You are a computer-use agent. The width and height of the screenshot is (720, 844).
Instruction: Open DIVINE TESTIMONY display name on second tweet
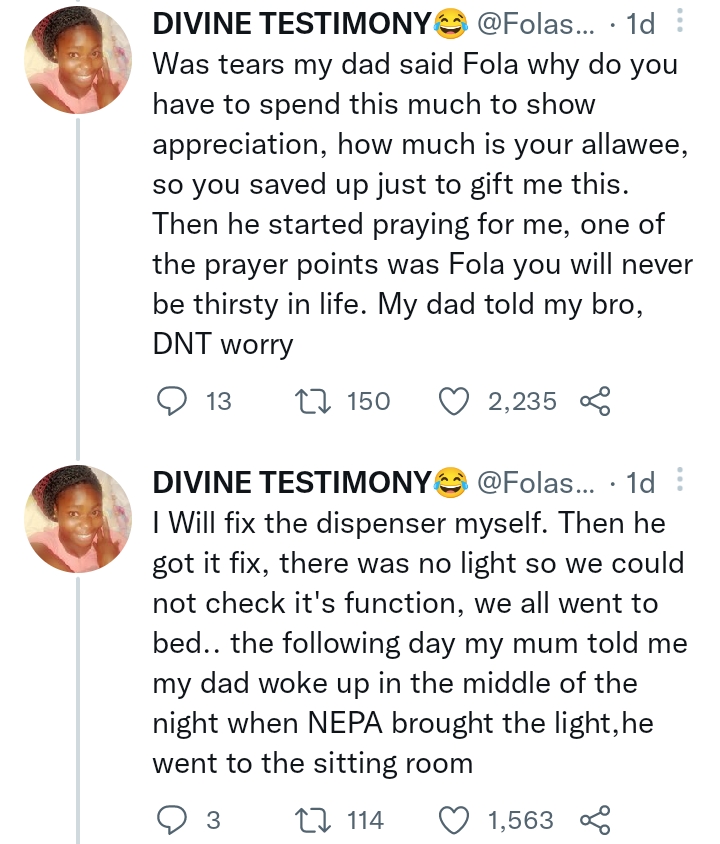point(292,484)
